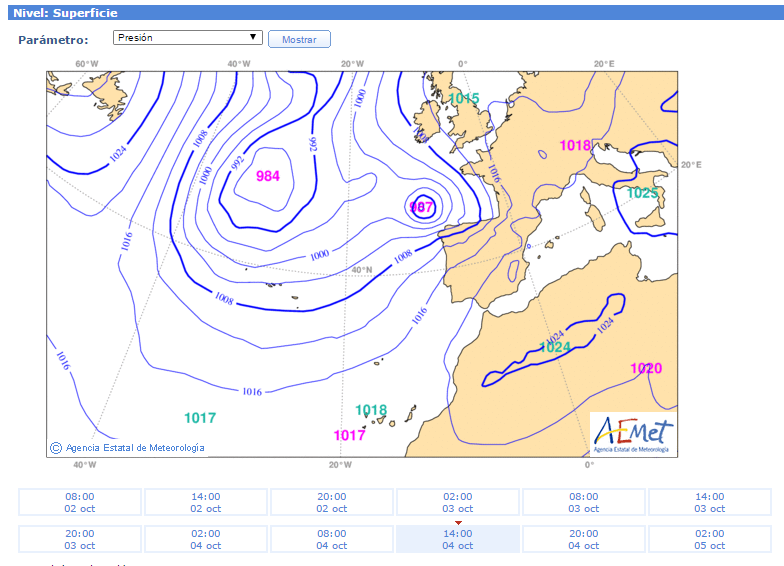
Task: Click the AEMet logo on the map
Action: (x=633, y=434)
